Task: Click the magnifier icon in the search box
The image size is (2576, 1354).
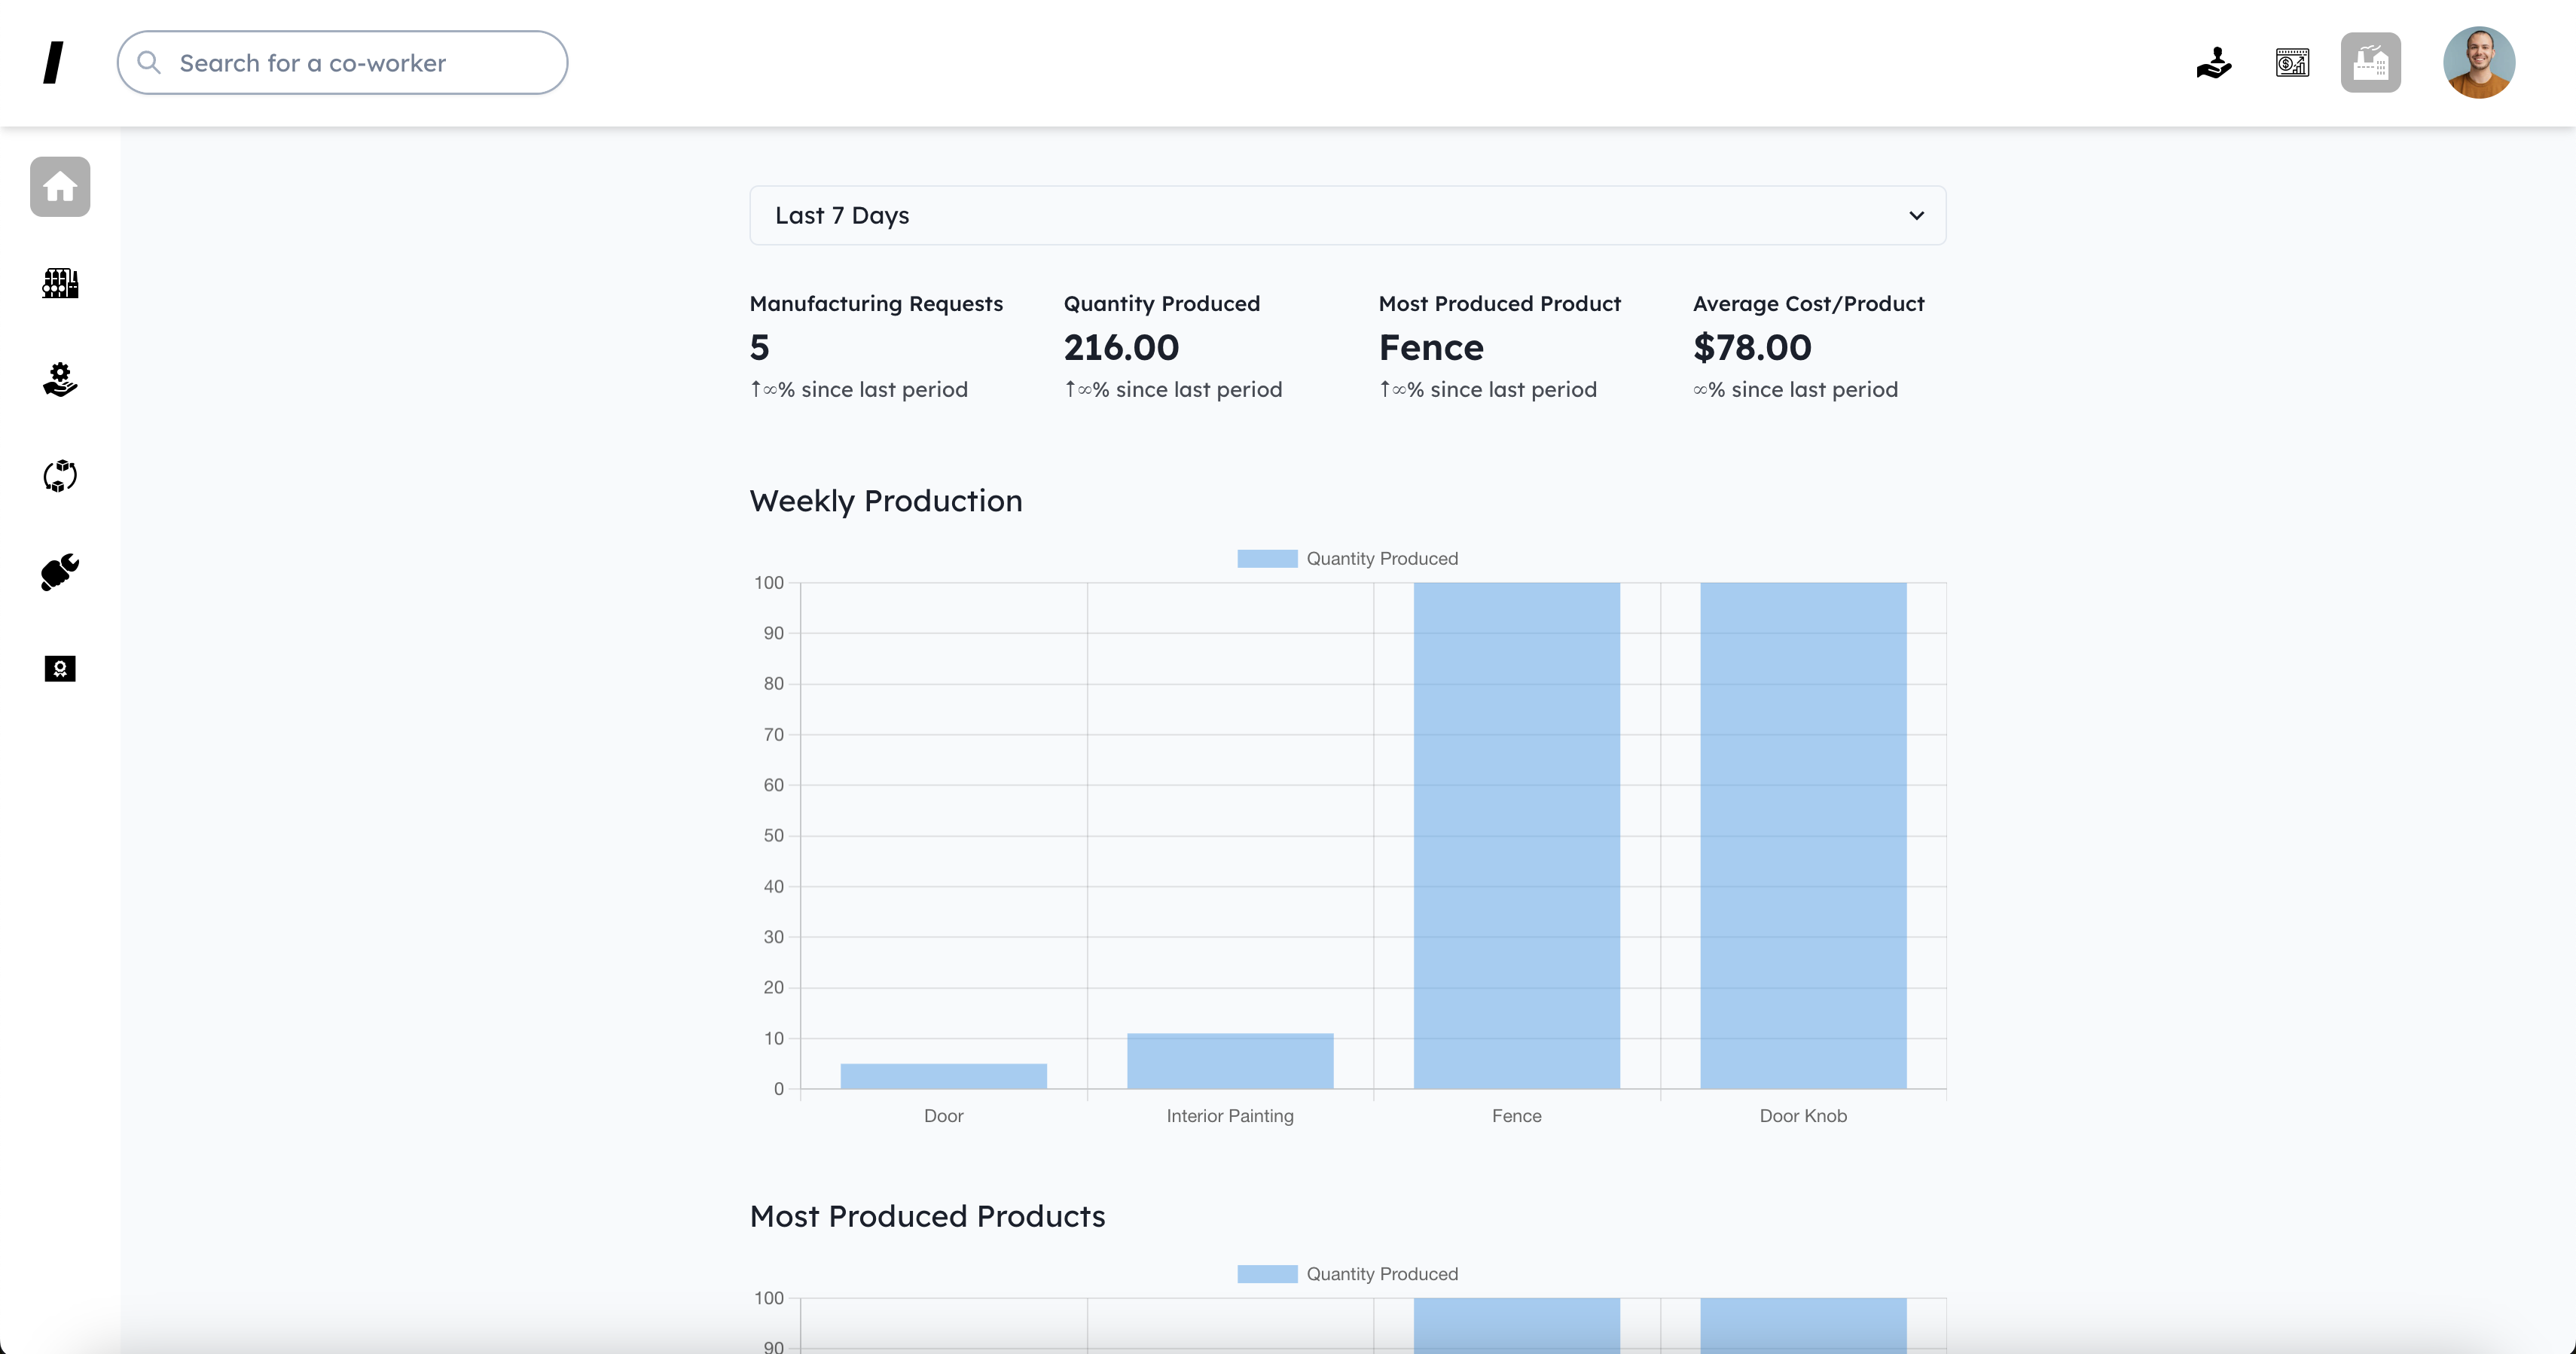Action: tap(149, 63)
